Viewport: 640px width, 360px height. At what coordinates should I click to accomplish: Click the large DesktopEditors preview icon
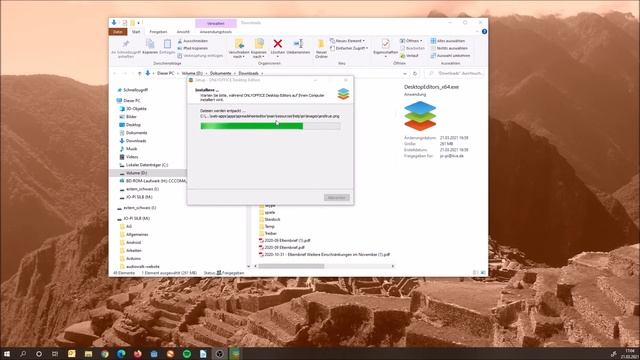point(420,116)
